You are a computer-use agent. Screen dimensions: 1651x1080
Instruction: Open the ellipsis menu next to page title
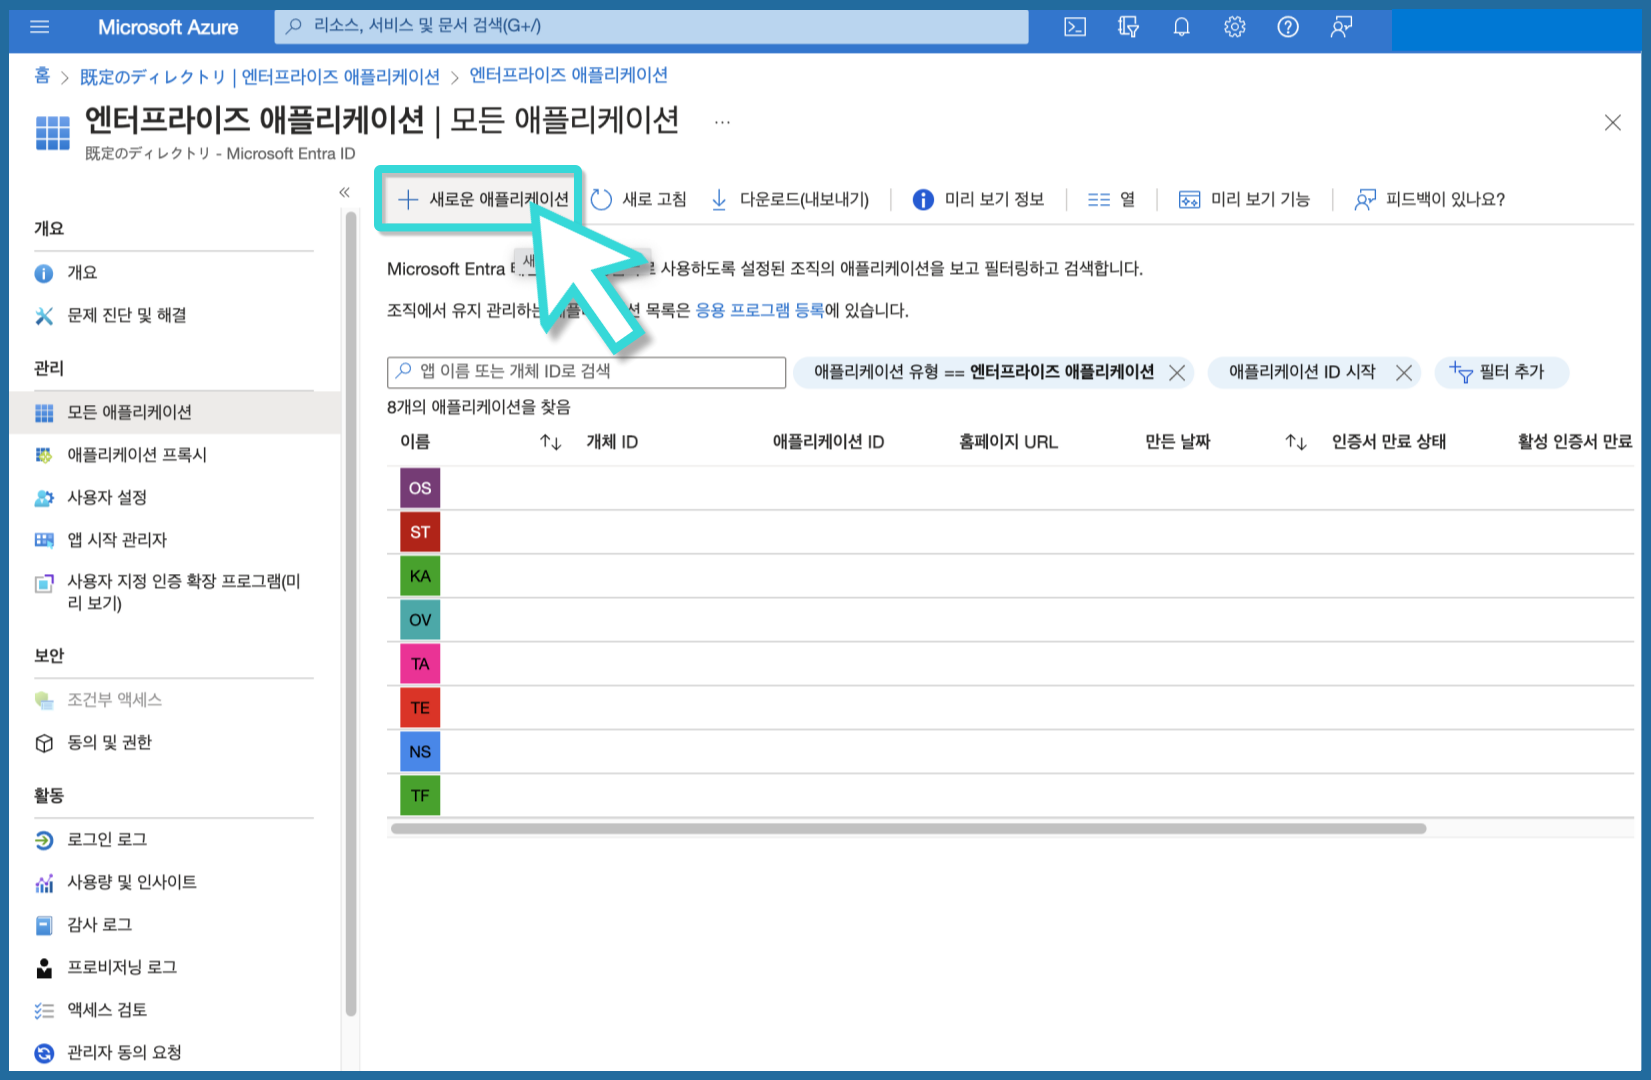(x=722, y=122)
